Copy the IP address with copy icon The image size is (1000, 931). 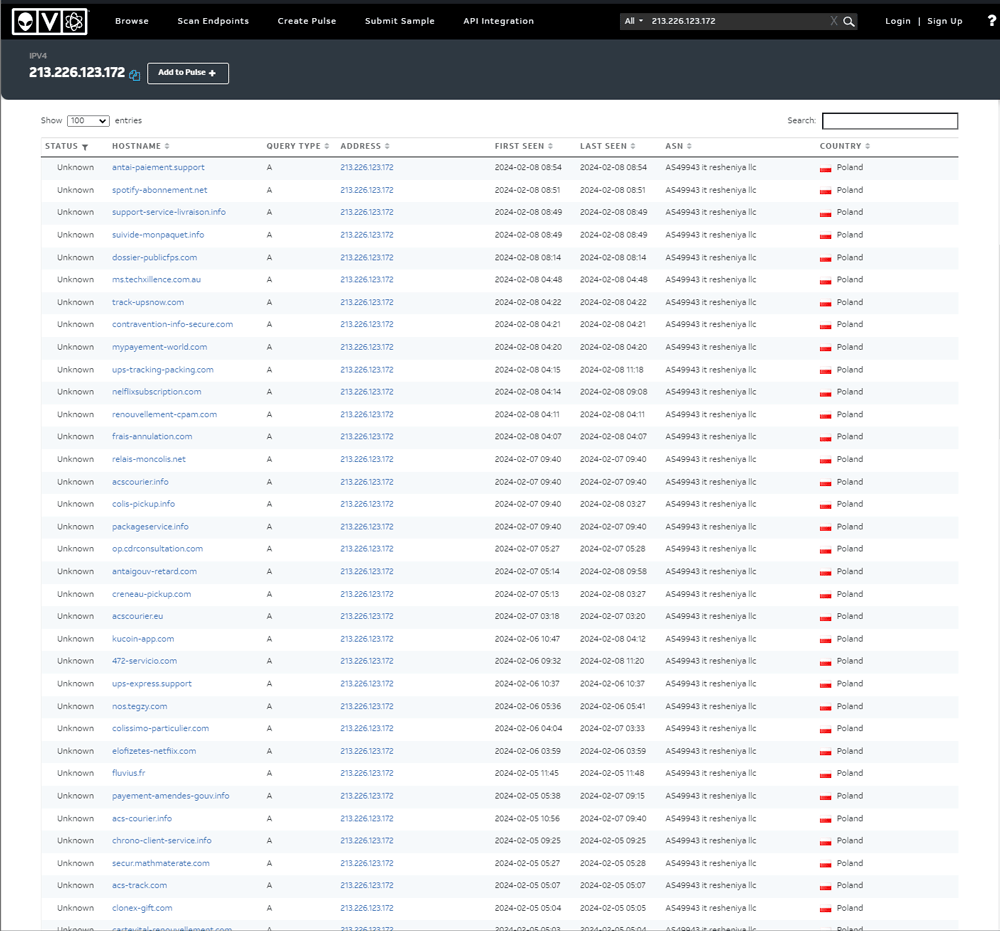(x=135, y=75)
